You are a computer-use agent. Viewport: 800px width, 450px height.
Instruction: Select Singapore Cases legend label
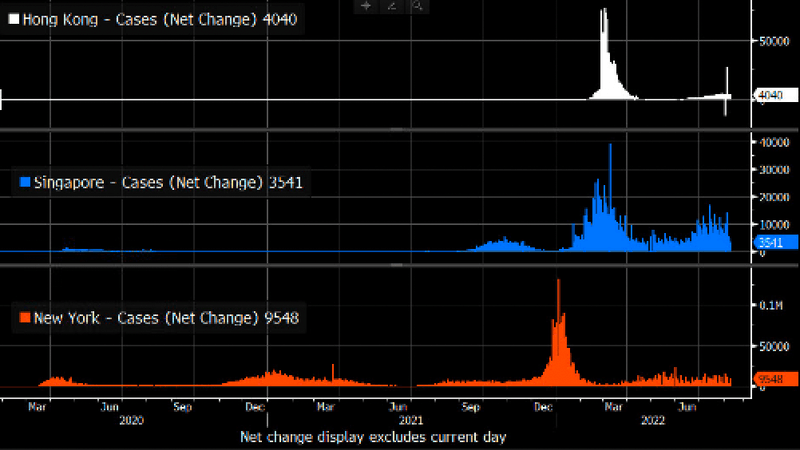click(x=166, y=183)
